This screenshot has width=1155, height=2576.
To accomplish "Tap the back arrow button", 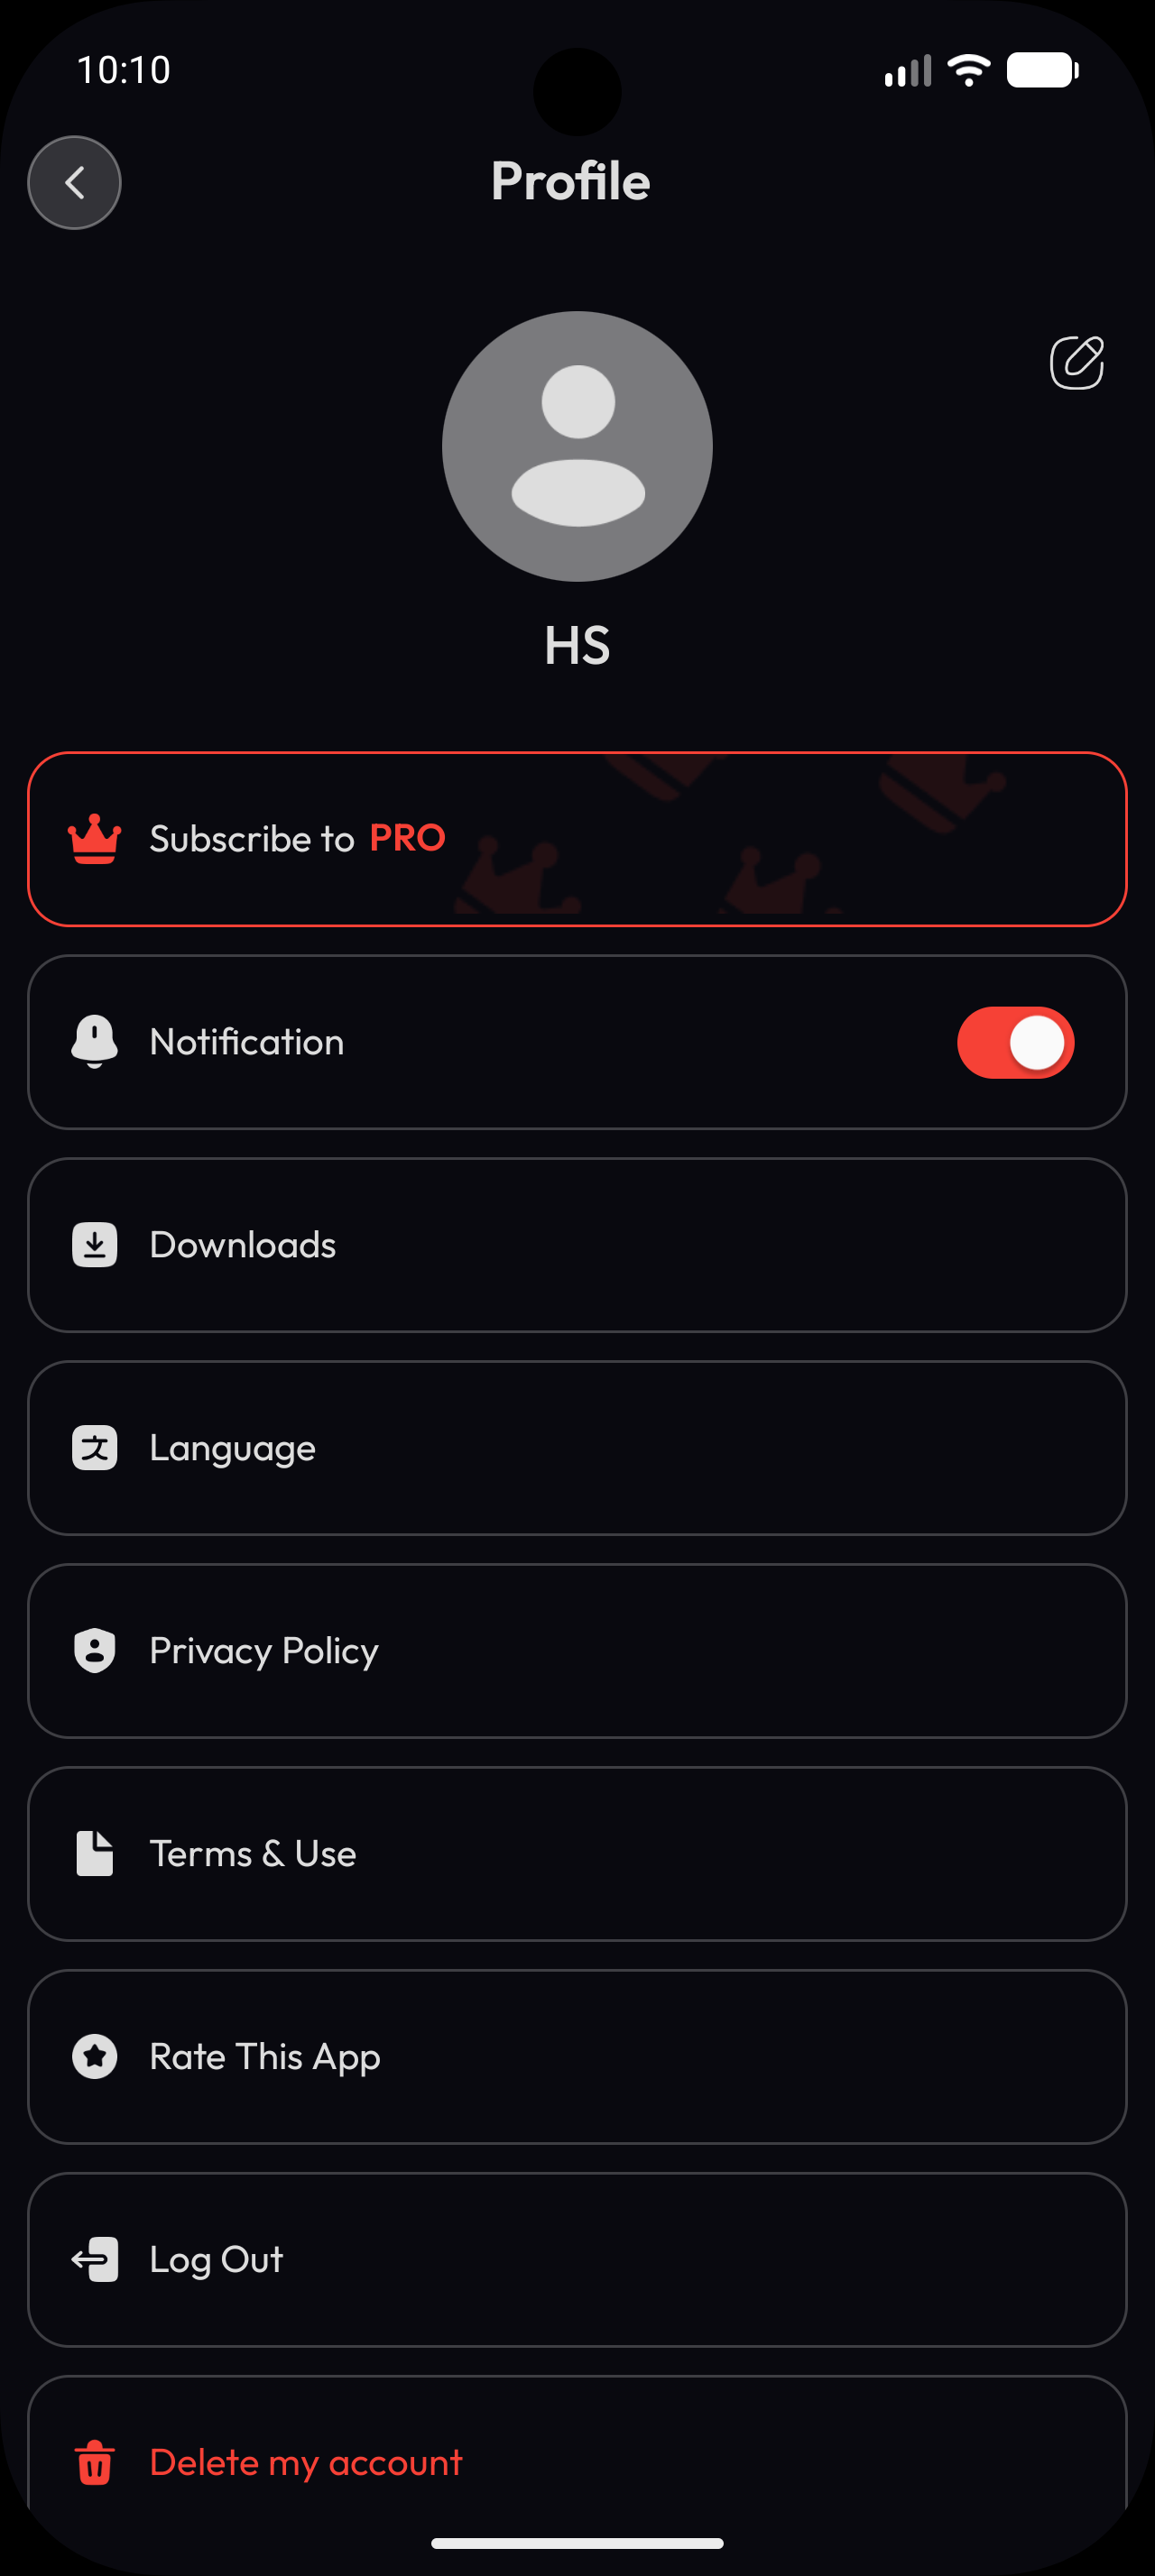I will pyautogui.click(x=74, y=183).
